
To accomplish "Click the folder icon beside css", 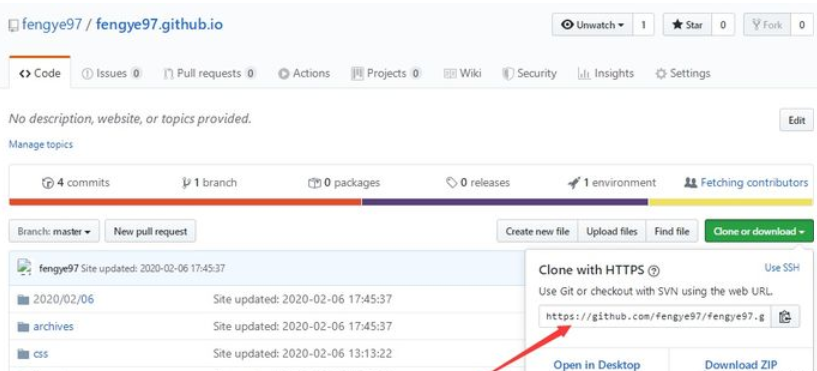I will (x=23, y=354).
